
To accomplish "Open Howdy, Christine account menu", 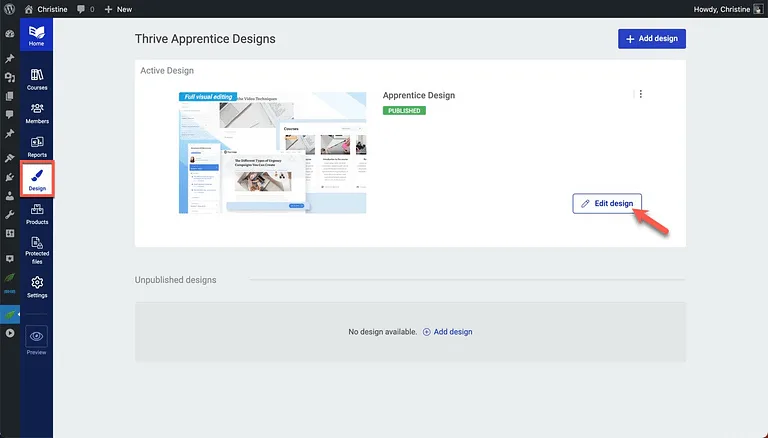I will [x=728, y=9].
